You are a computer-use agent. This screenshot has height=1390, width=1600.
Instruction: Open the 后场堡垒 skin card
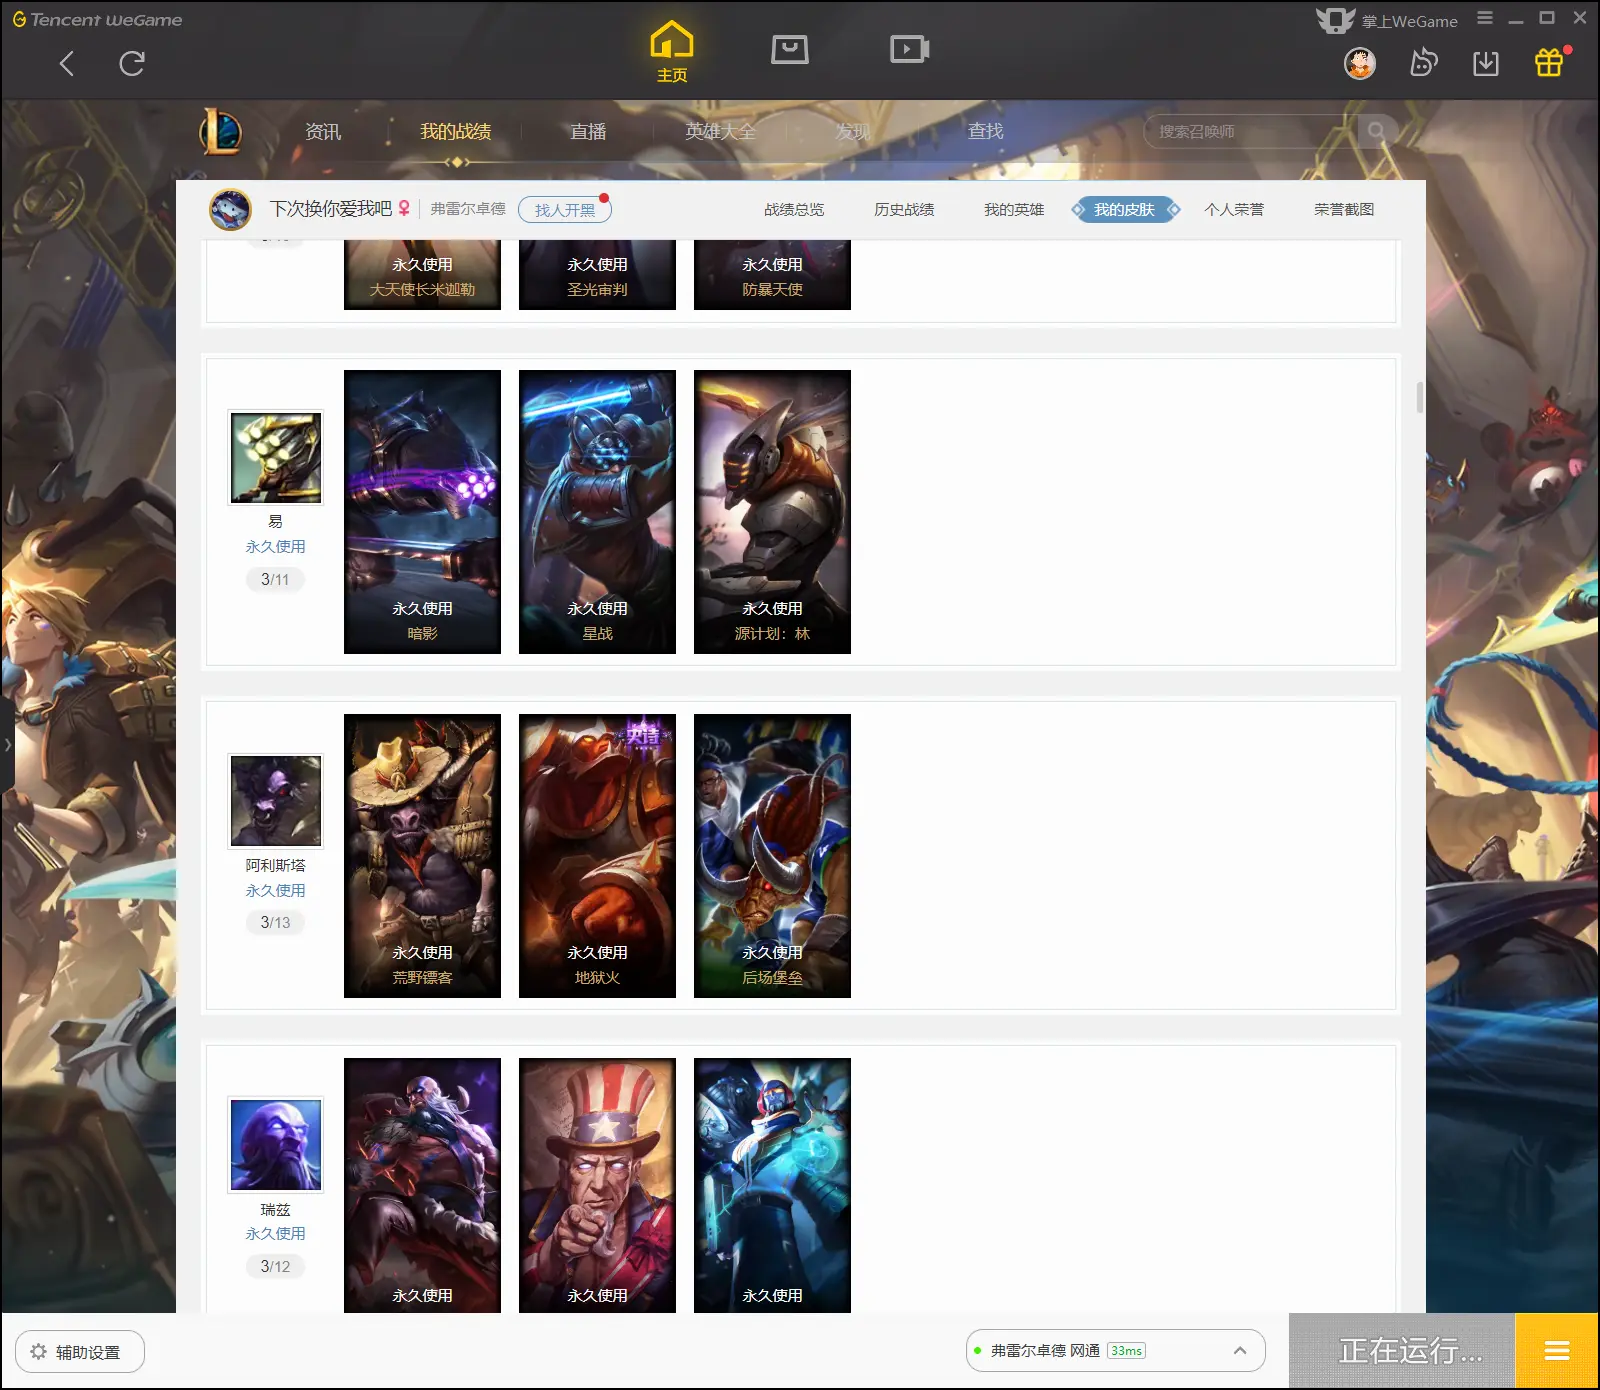pos(772,856)
